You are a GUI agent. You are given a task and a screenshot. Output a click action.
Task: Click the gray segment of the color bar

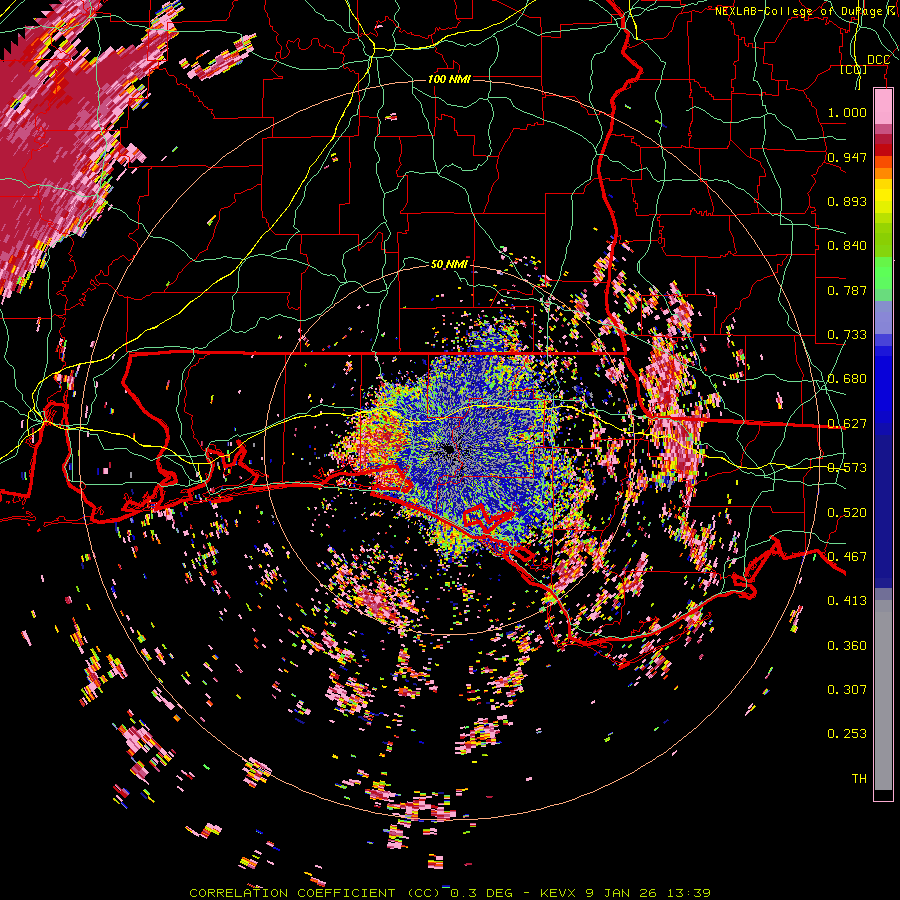coord(883,695)
